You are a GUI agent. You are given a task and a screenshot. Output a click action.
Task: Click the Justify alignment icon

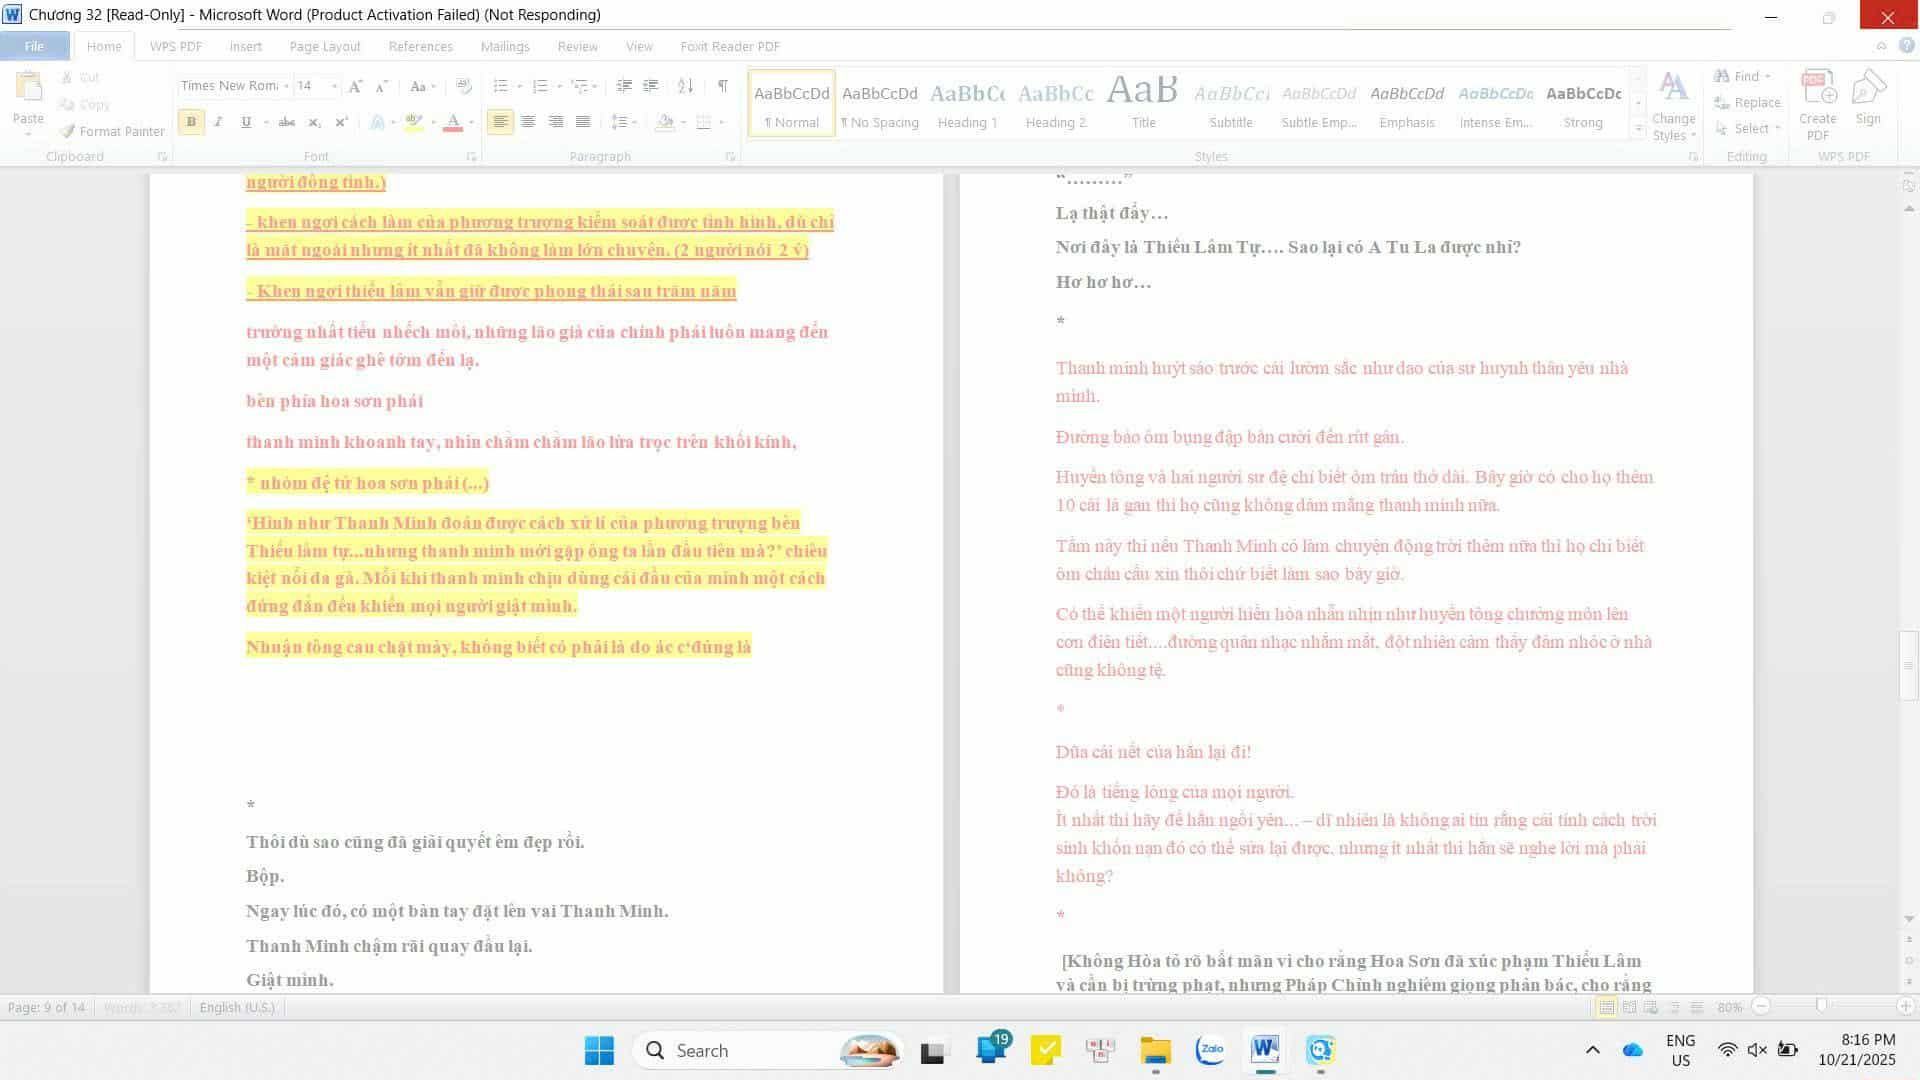coord(584,122)
